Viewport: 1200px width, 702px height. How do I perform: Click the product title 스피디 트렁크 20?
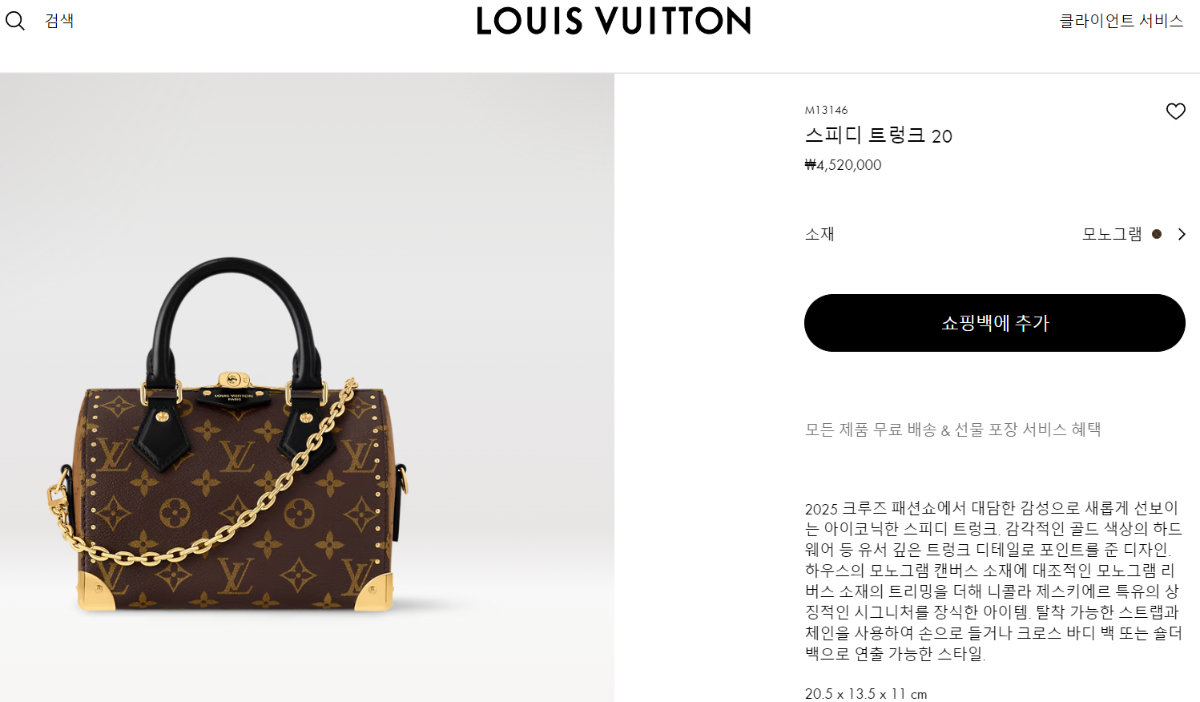(x=879, y=136)
